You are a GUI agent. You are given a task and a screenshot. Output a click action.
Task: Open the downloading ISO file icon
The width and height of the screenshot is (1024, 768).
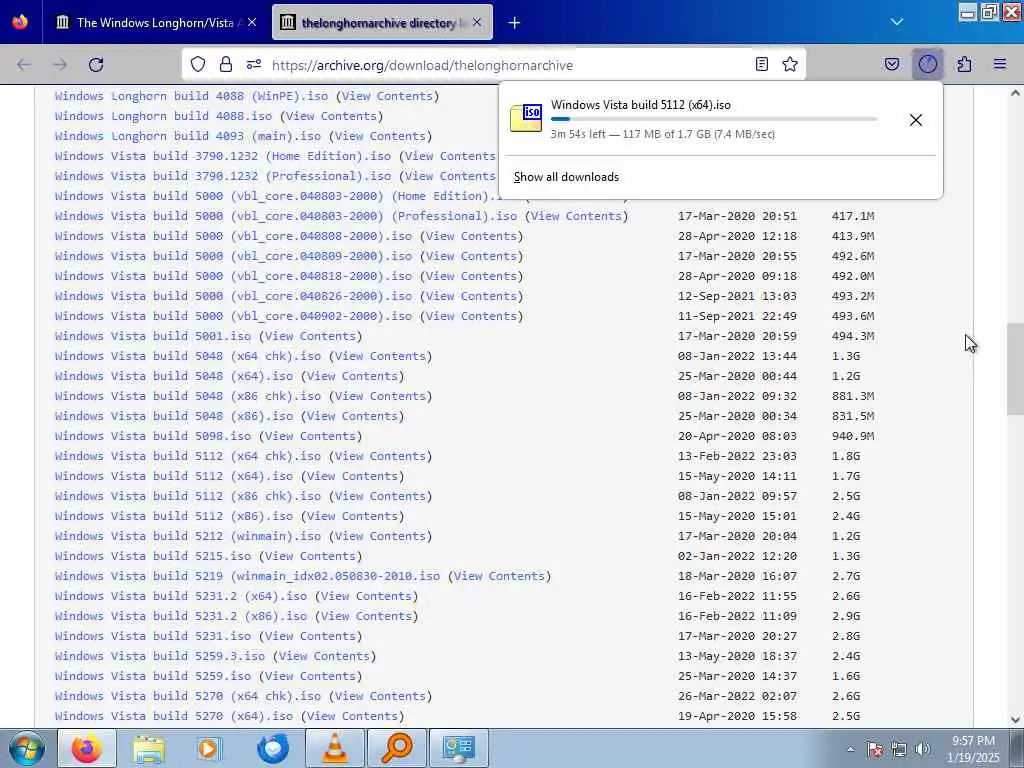tap(526, 118)
